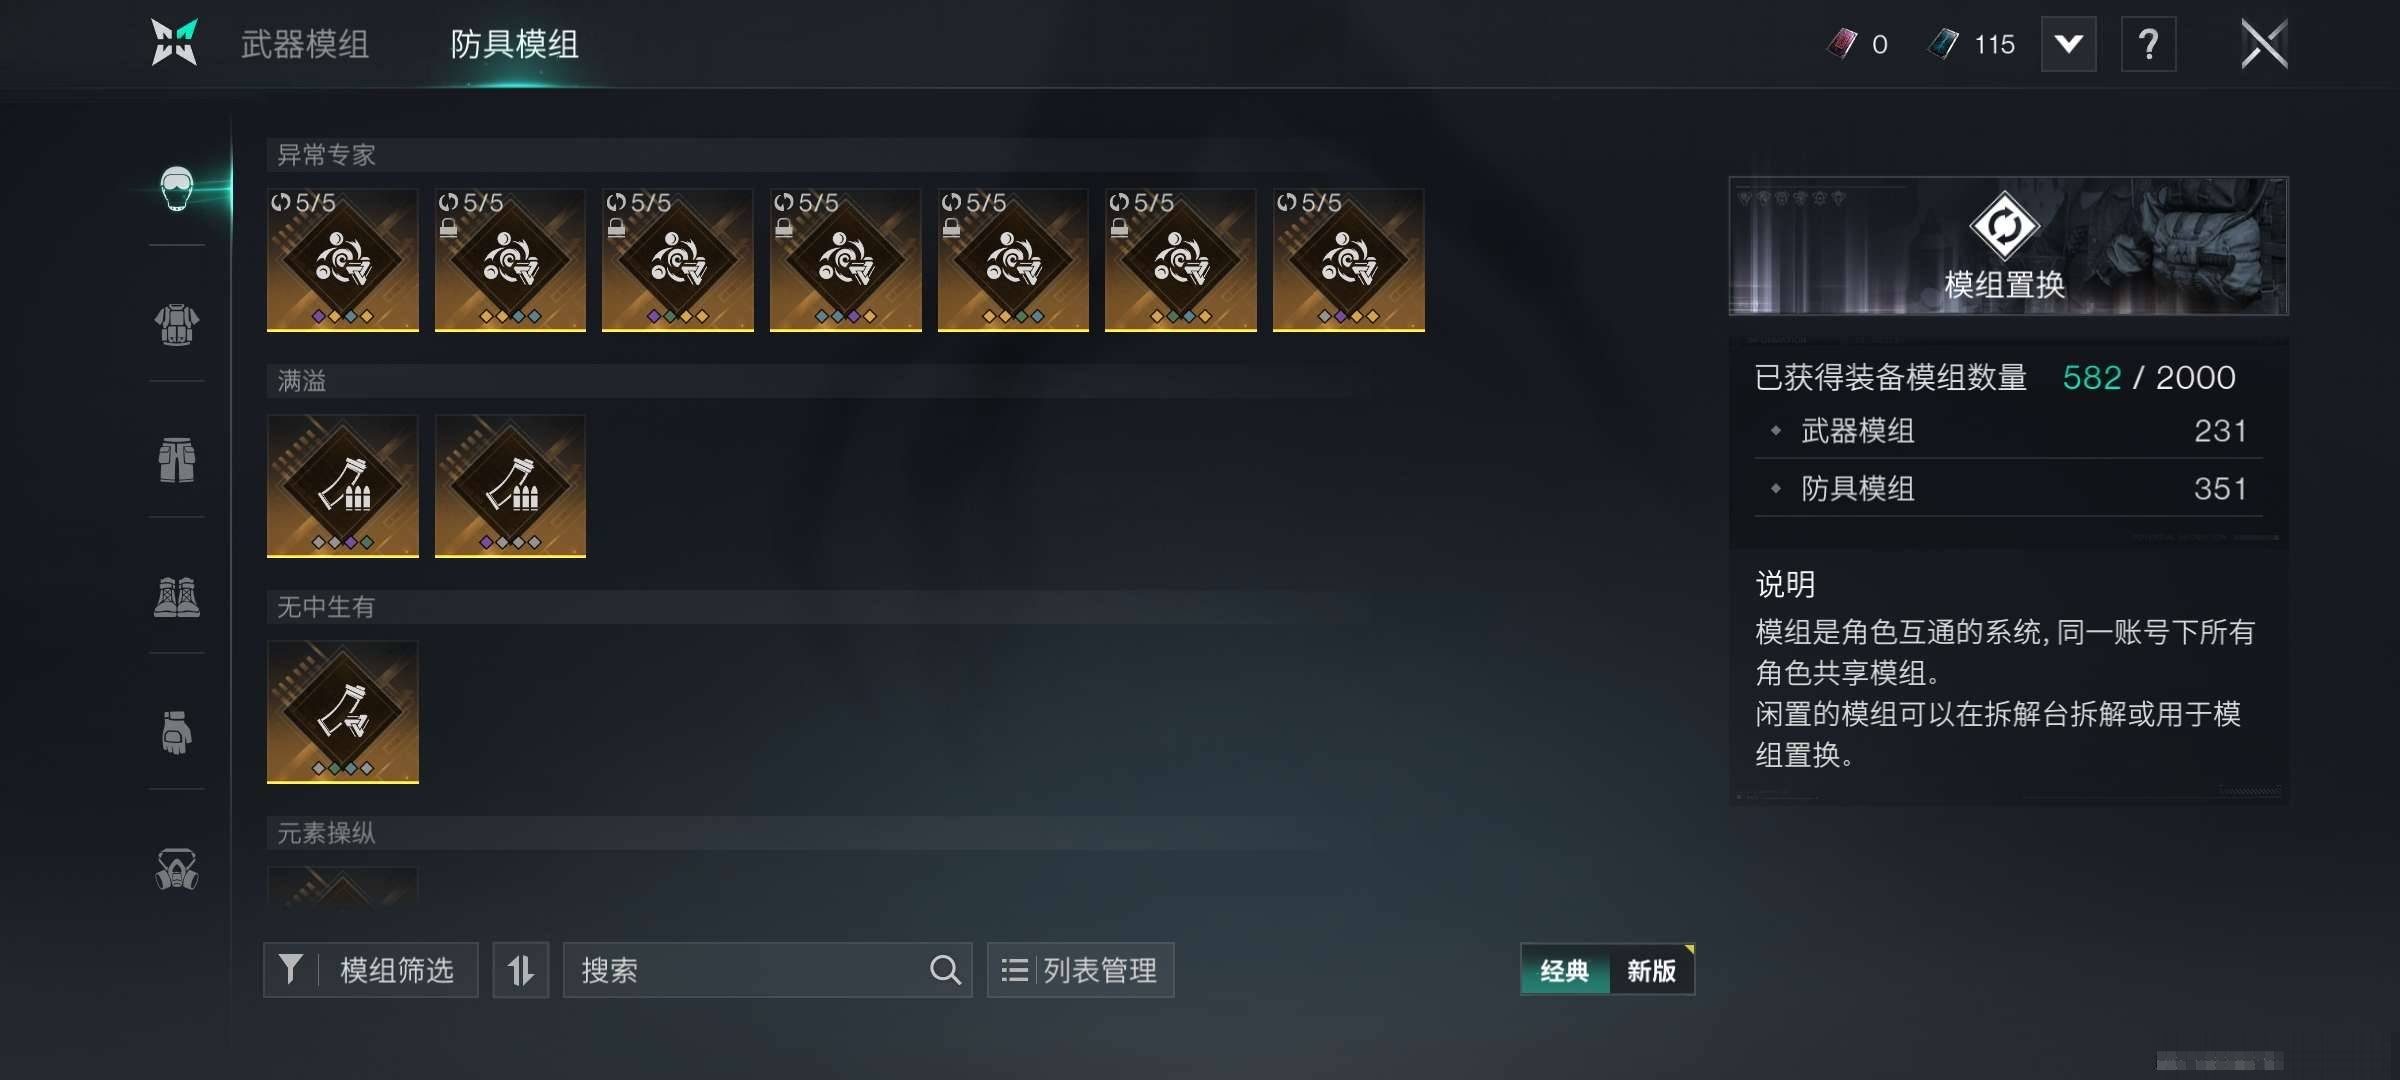Expand the currency dropdown arrow
Image resolution: width=2400 pixels, height=1080 pixels.
coord(2068,44)
